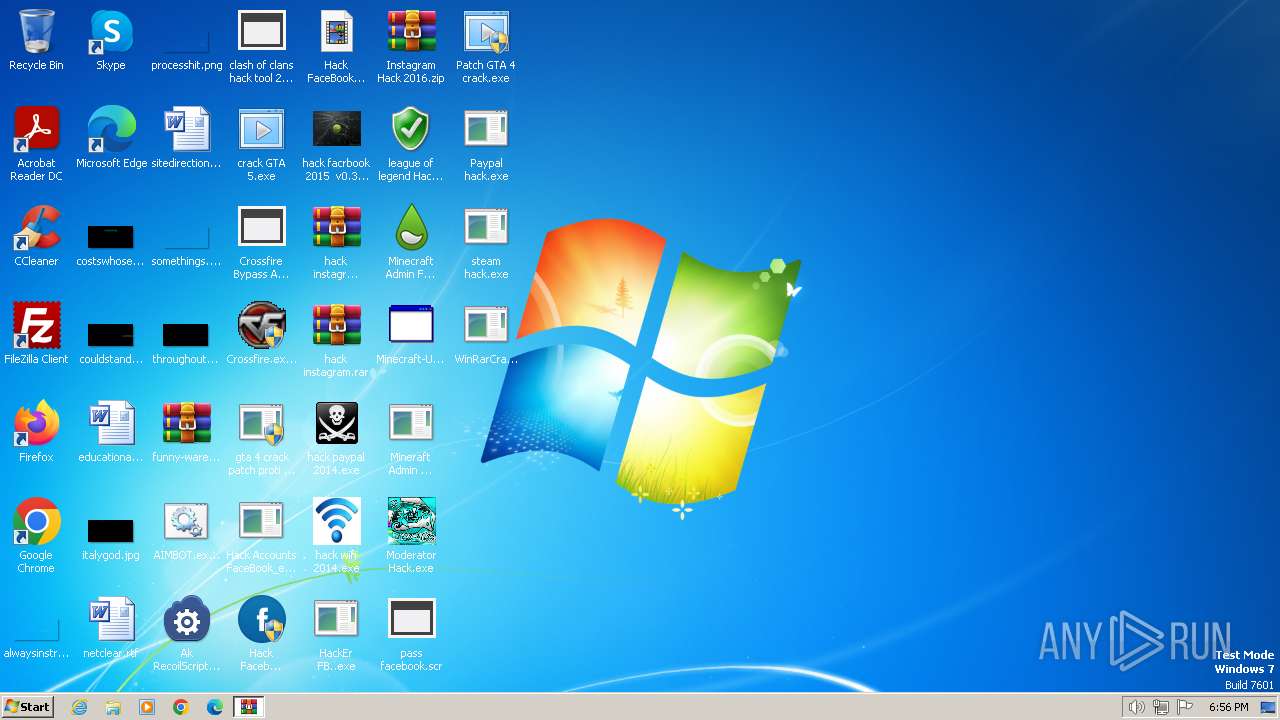This screenshot has width=1280, height=720.
Task: Select Hack Accounts FaceBook file
Action: click(x=261, y=522)
